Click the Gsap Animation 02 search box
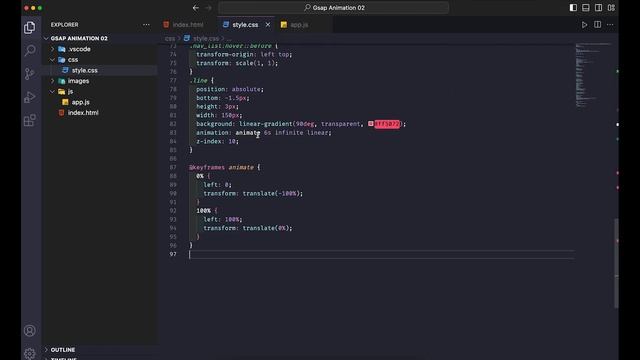Screen dimensions: 640x360 [334, 8]
